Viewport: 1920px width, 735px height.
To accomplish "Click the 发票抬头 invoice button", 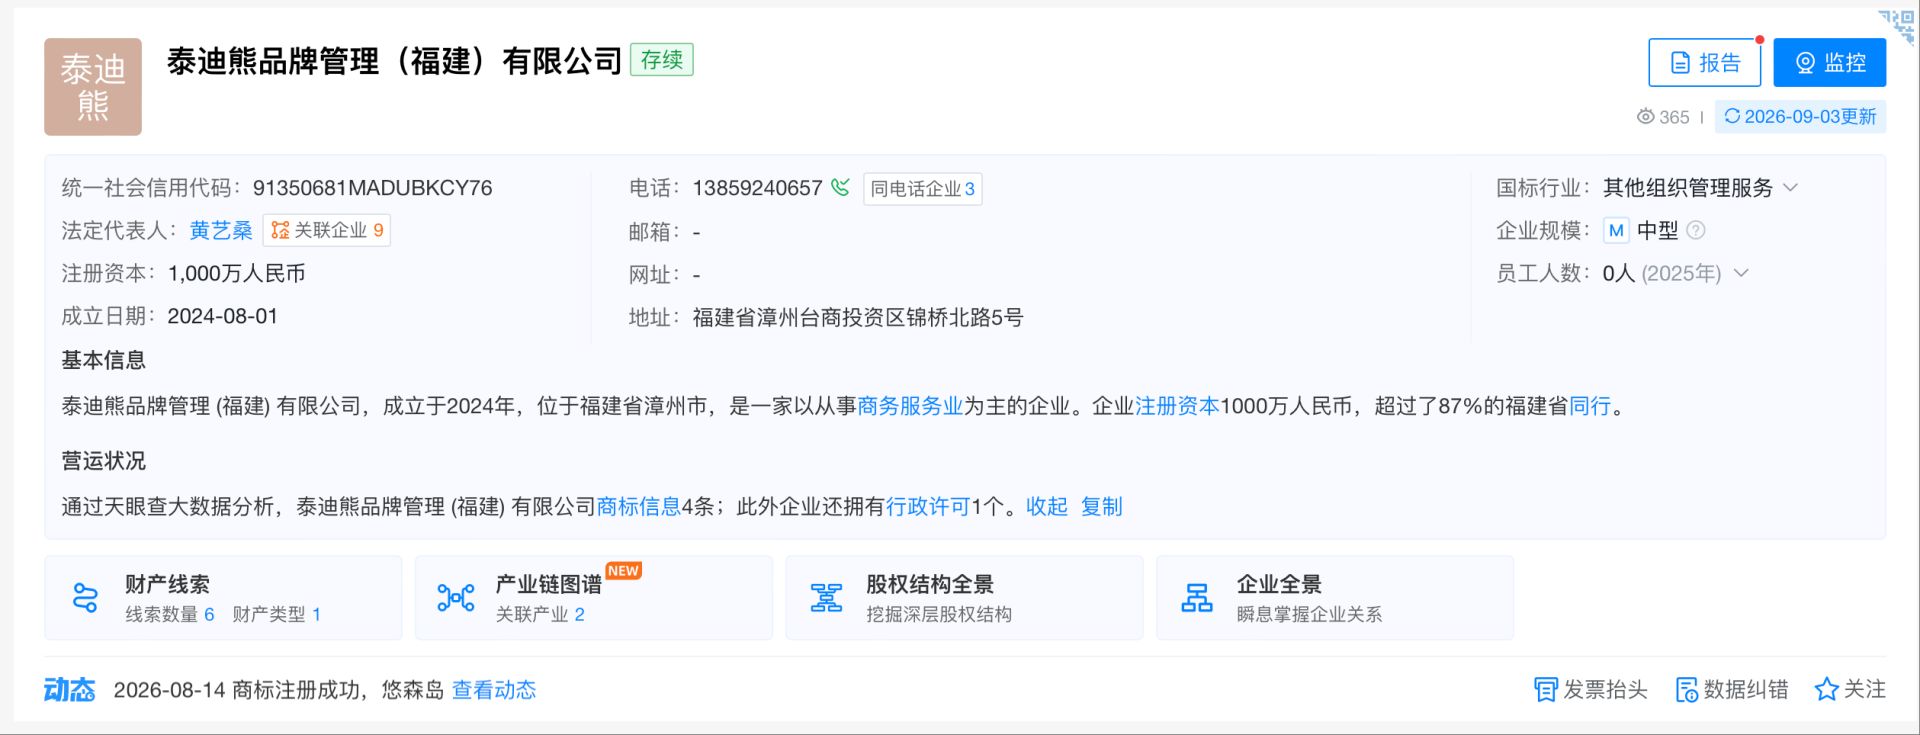I will point(1590,690).
